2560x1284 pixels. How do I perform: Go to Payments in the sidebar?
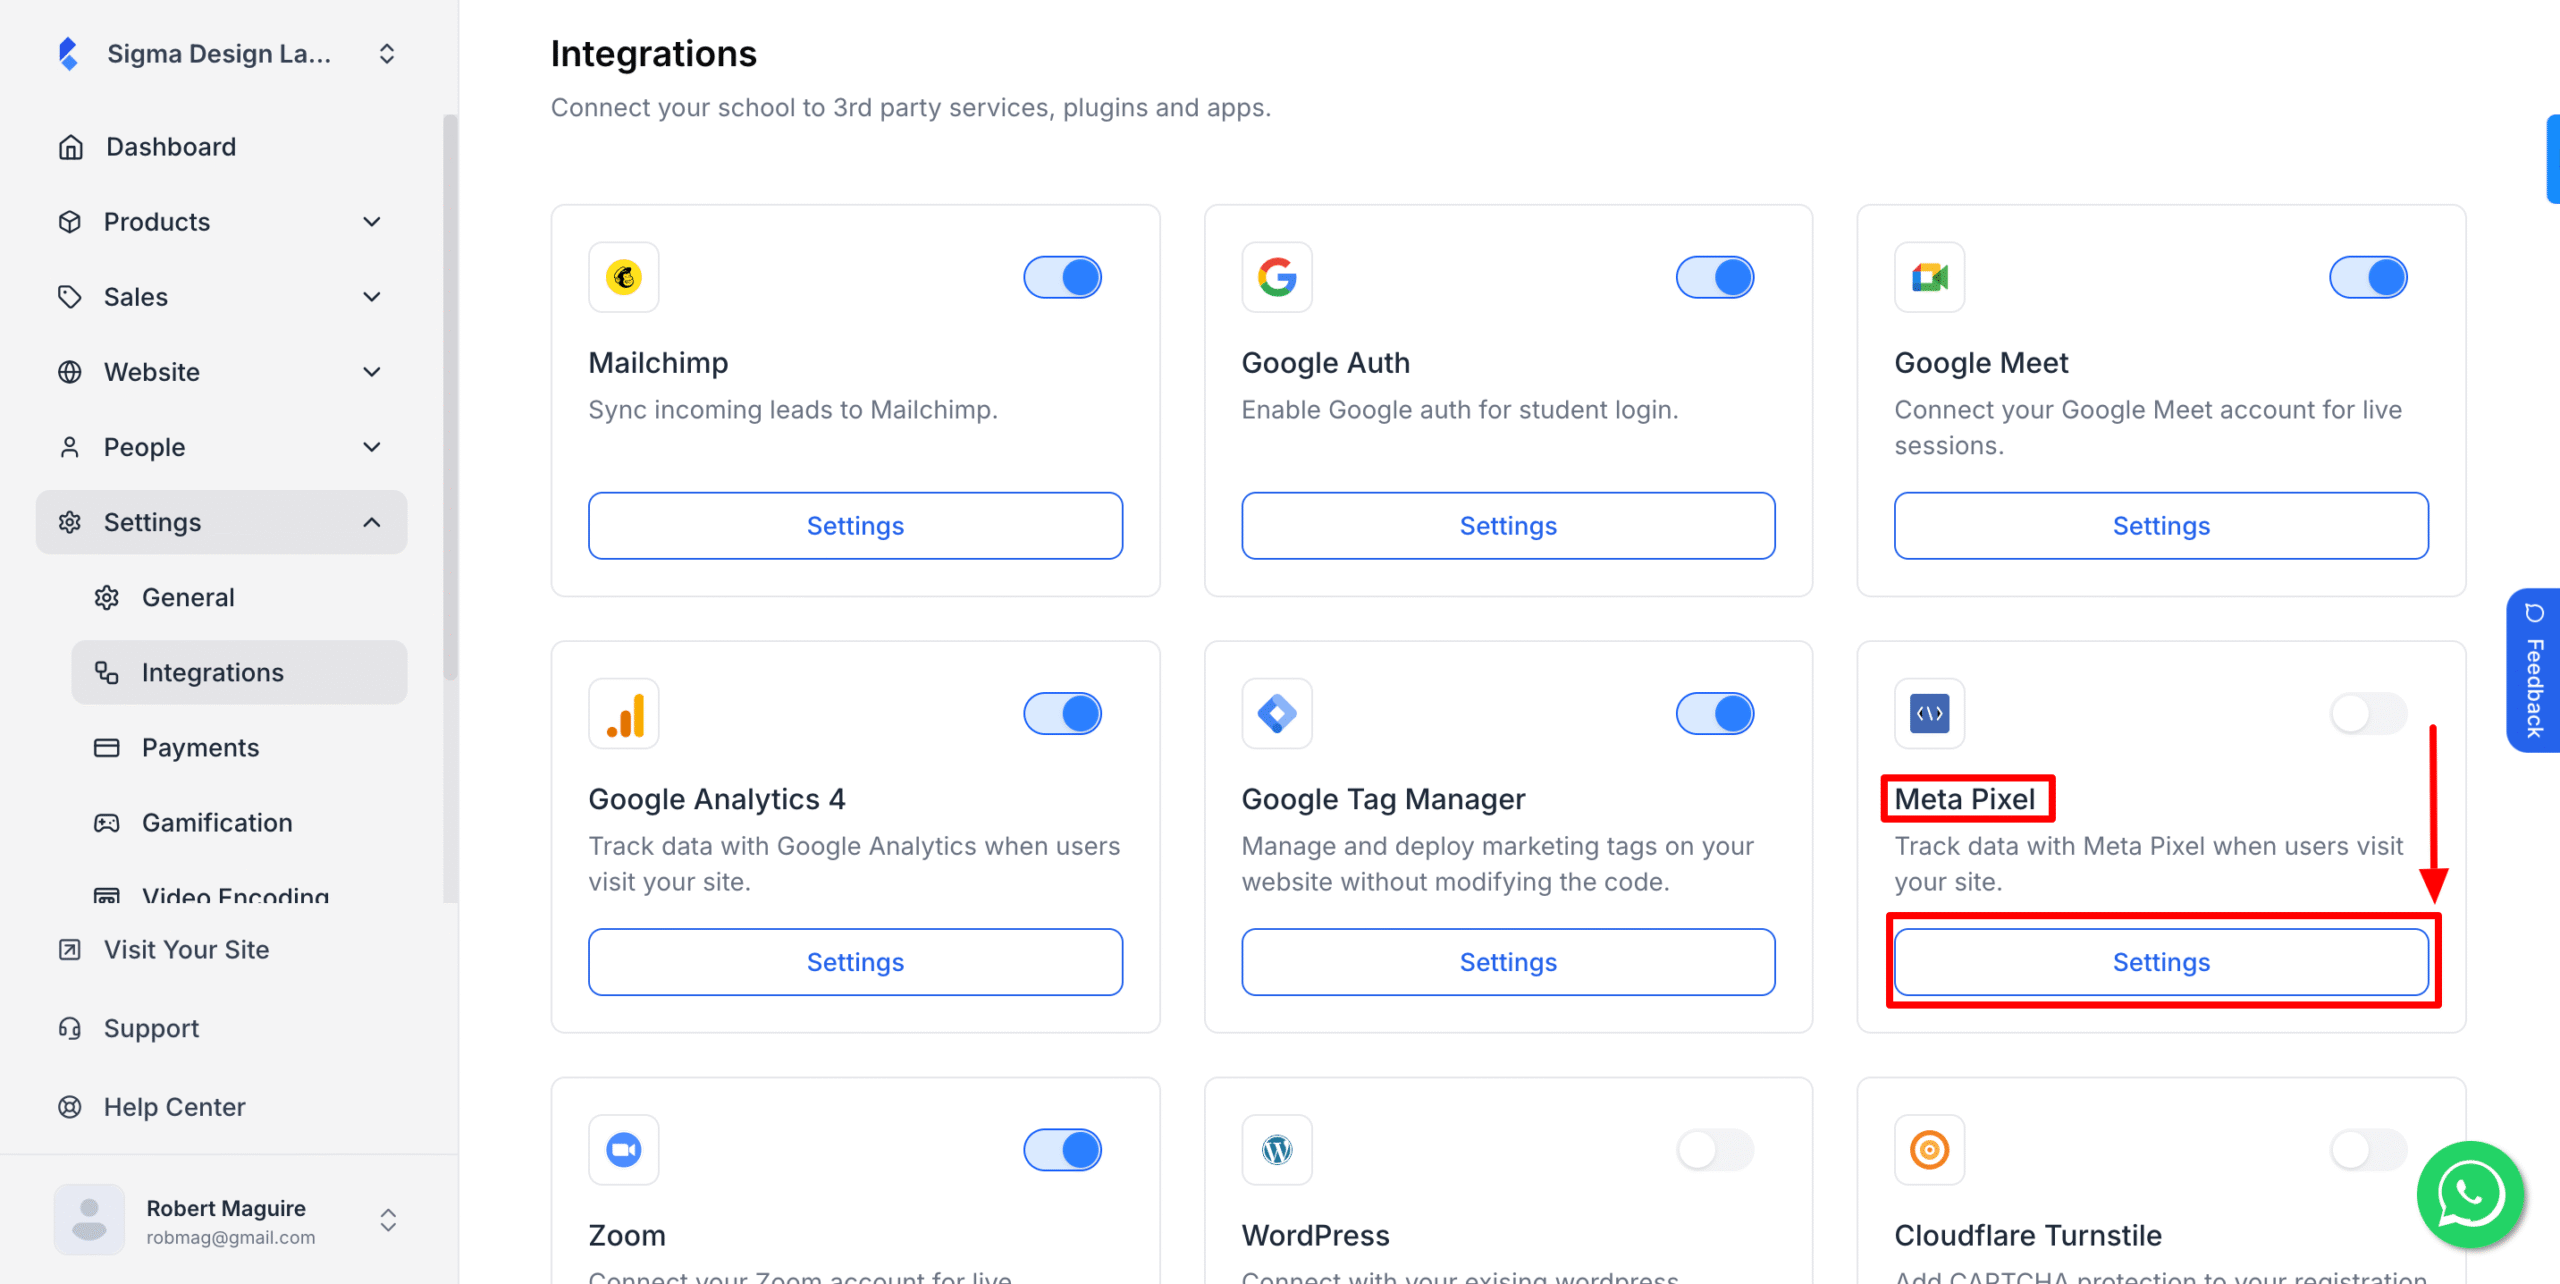(x=200, y=748)
